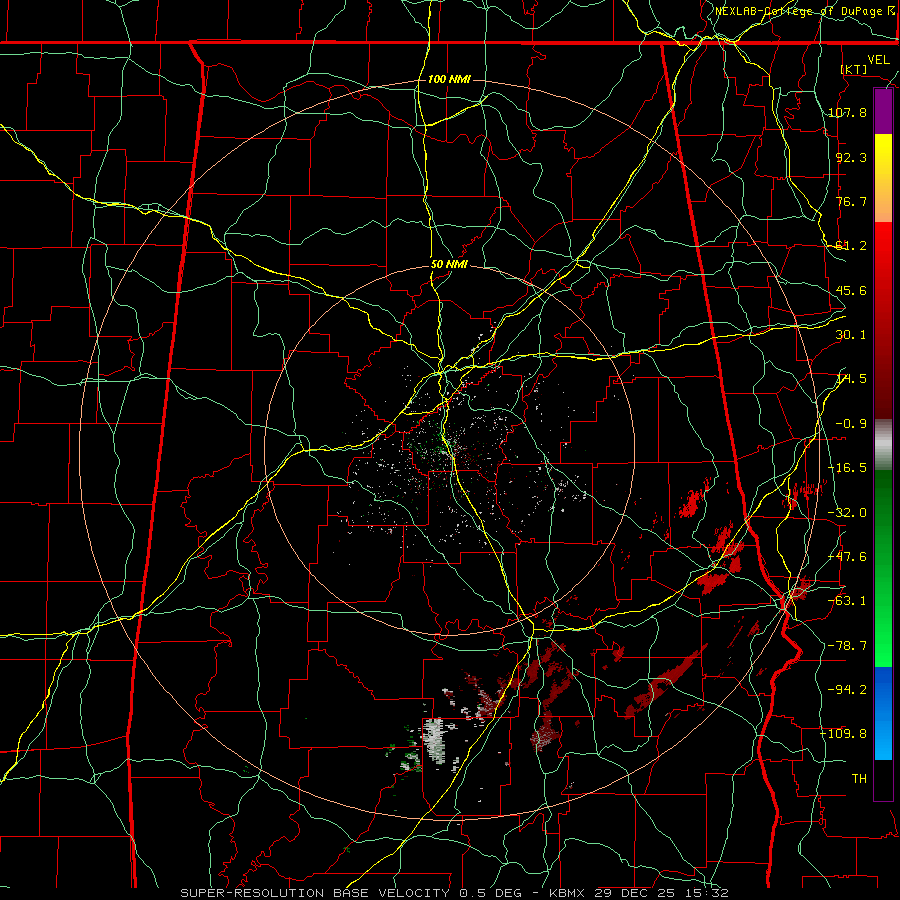Click the -16.5 velocity scale value
Image resolution: width=900 pixels, height=900 pixels.
(847, 468)
